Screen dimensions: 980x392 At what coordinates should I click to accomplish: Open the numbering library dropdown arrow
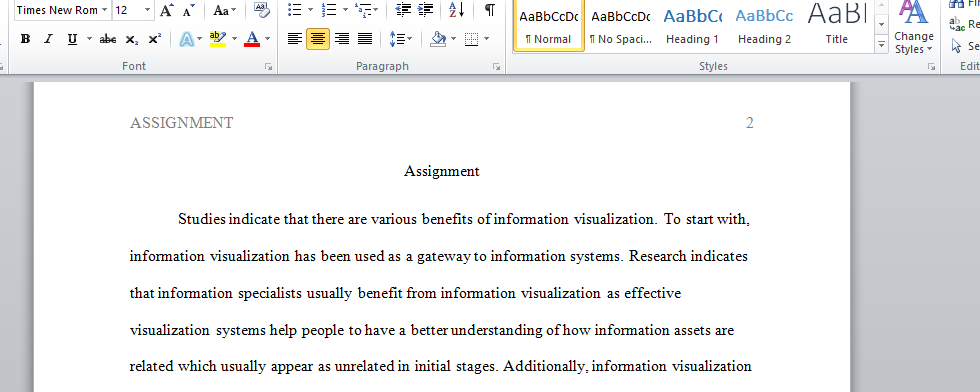345,10
